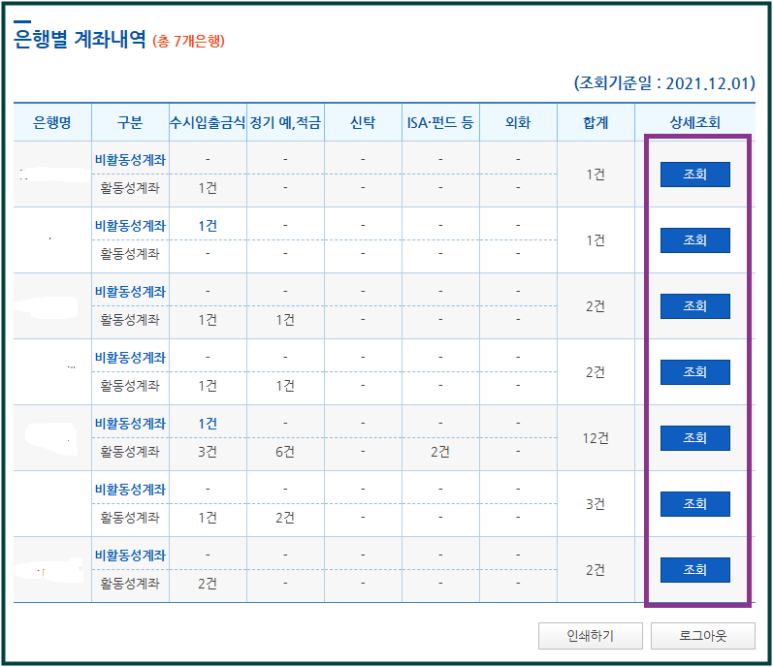
Task: Click the ISA·펀드 등 column header
Action: click(x=440, y=122)
